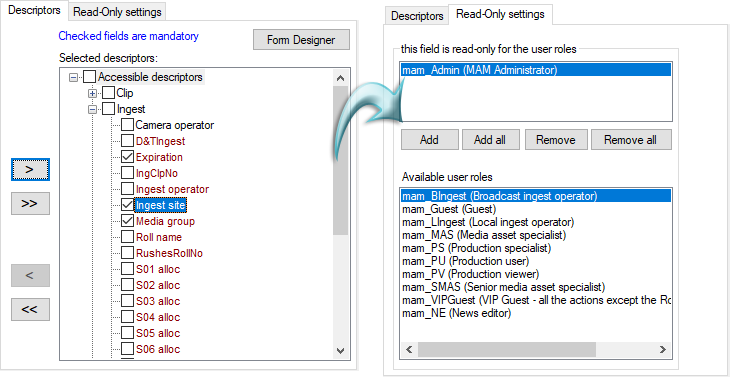Switch to the Read-Only settings tab in the left panel
The width and height of the screenshot is (731, 377).
(117, 12)
